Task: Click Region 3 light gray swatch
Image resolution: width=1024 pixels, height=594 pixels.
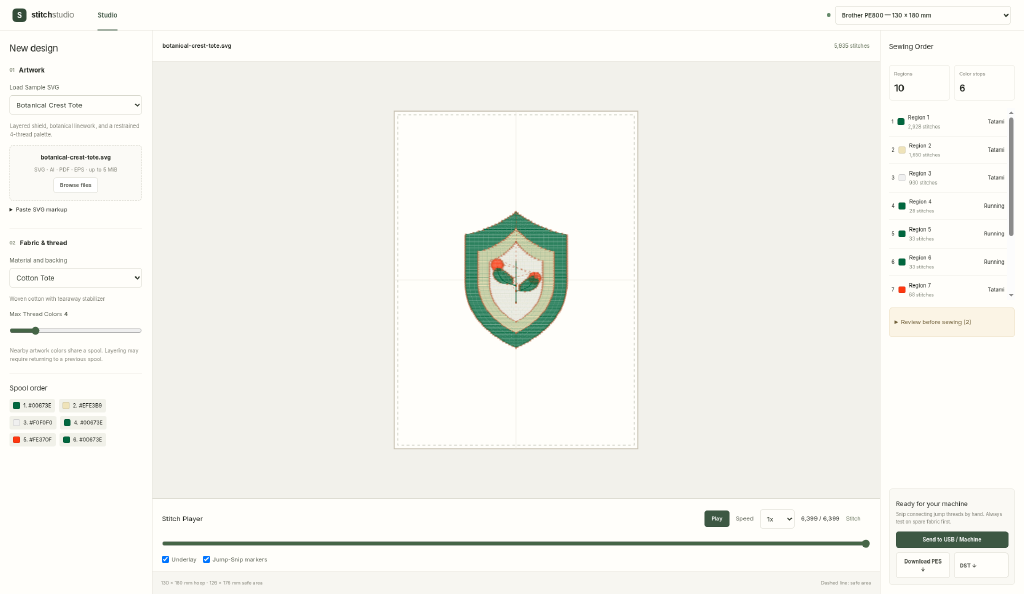Action: tap(901, 178)
